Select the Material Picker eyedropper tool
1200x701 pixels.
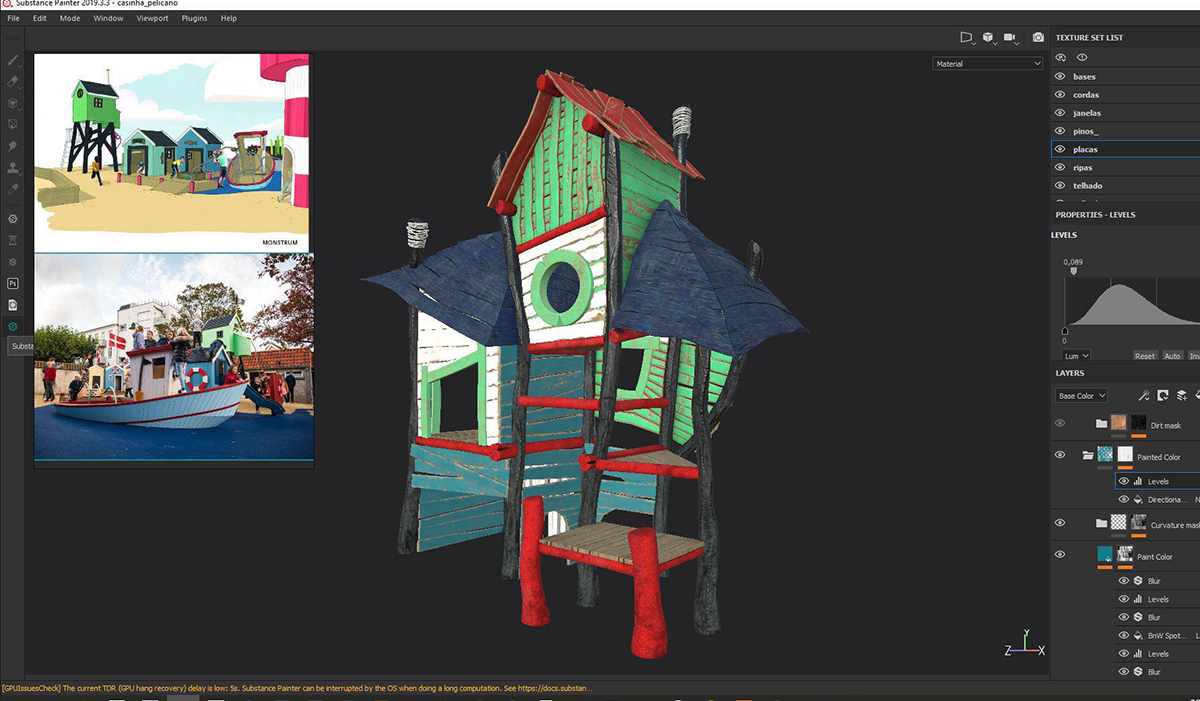[13, 188]
